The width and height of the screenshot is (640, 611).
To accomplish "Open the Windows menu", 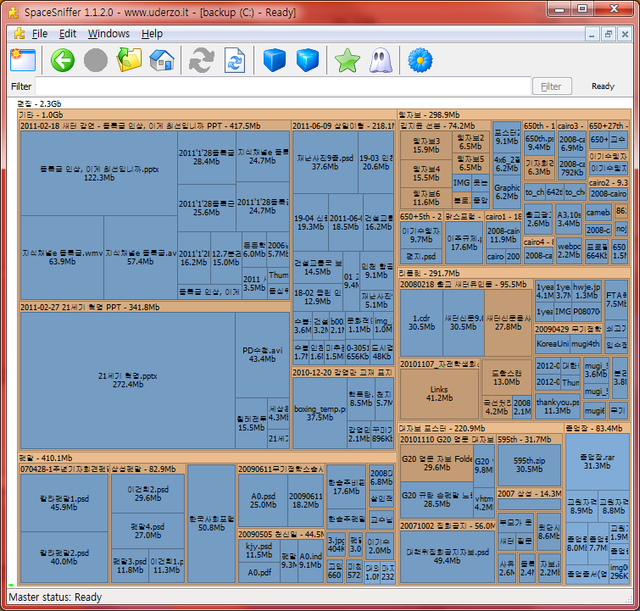I will pos(109,33).
